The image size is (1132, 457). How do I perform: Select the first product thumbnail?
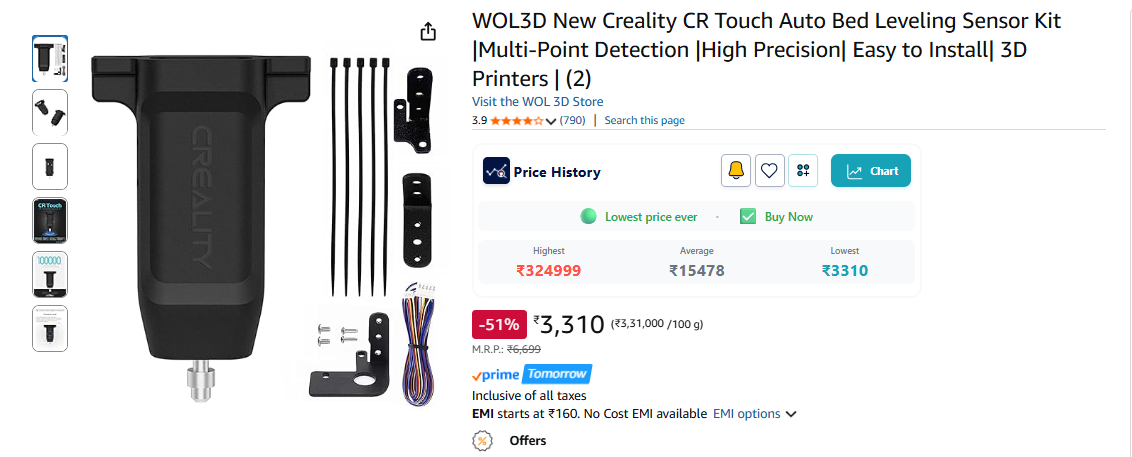[50, 58]
